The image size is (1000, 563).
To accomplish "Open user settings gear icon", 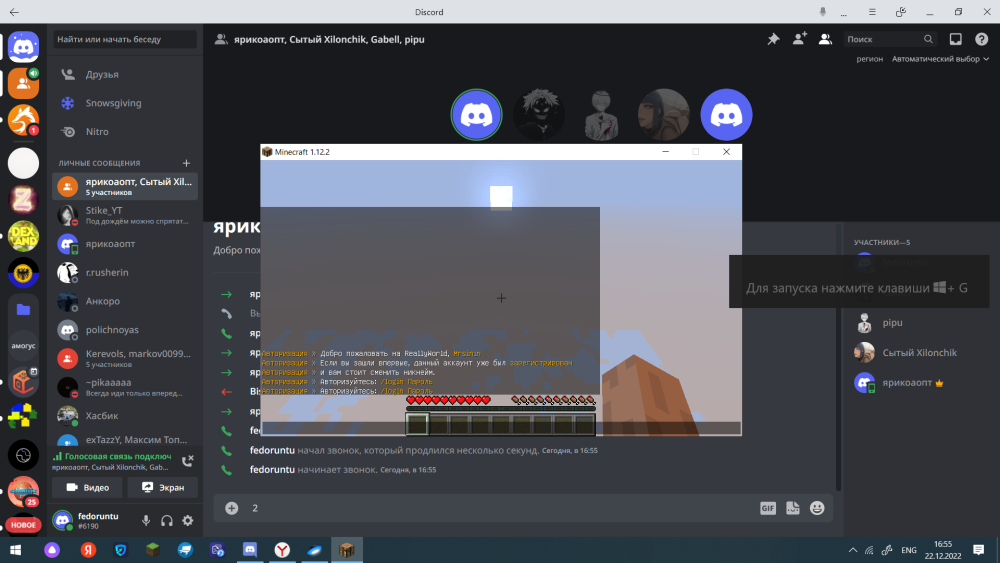I will coord(188,520).
